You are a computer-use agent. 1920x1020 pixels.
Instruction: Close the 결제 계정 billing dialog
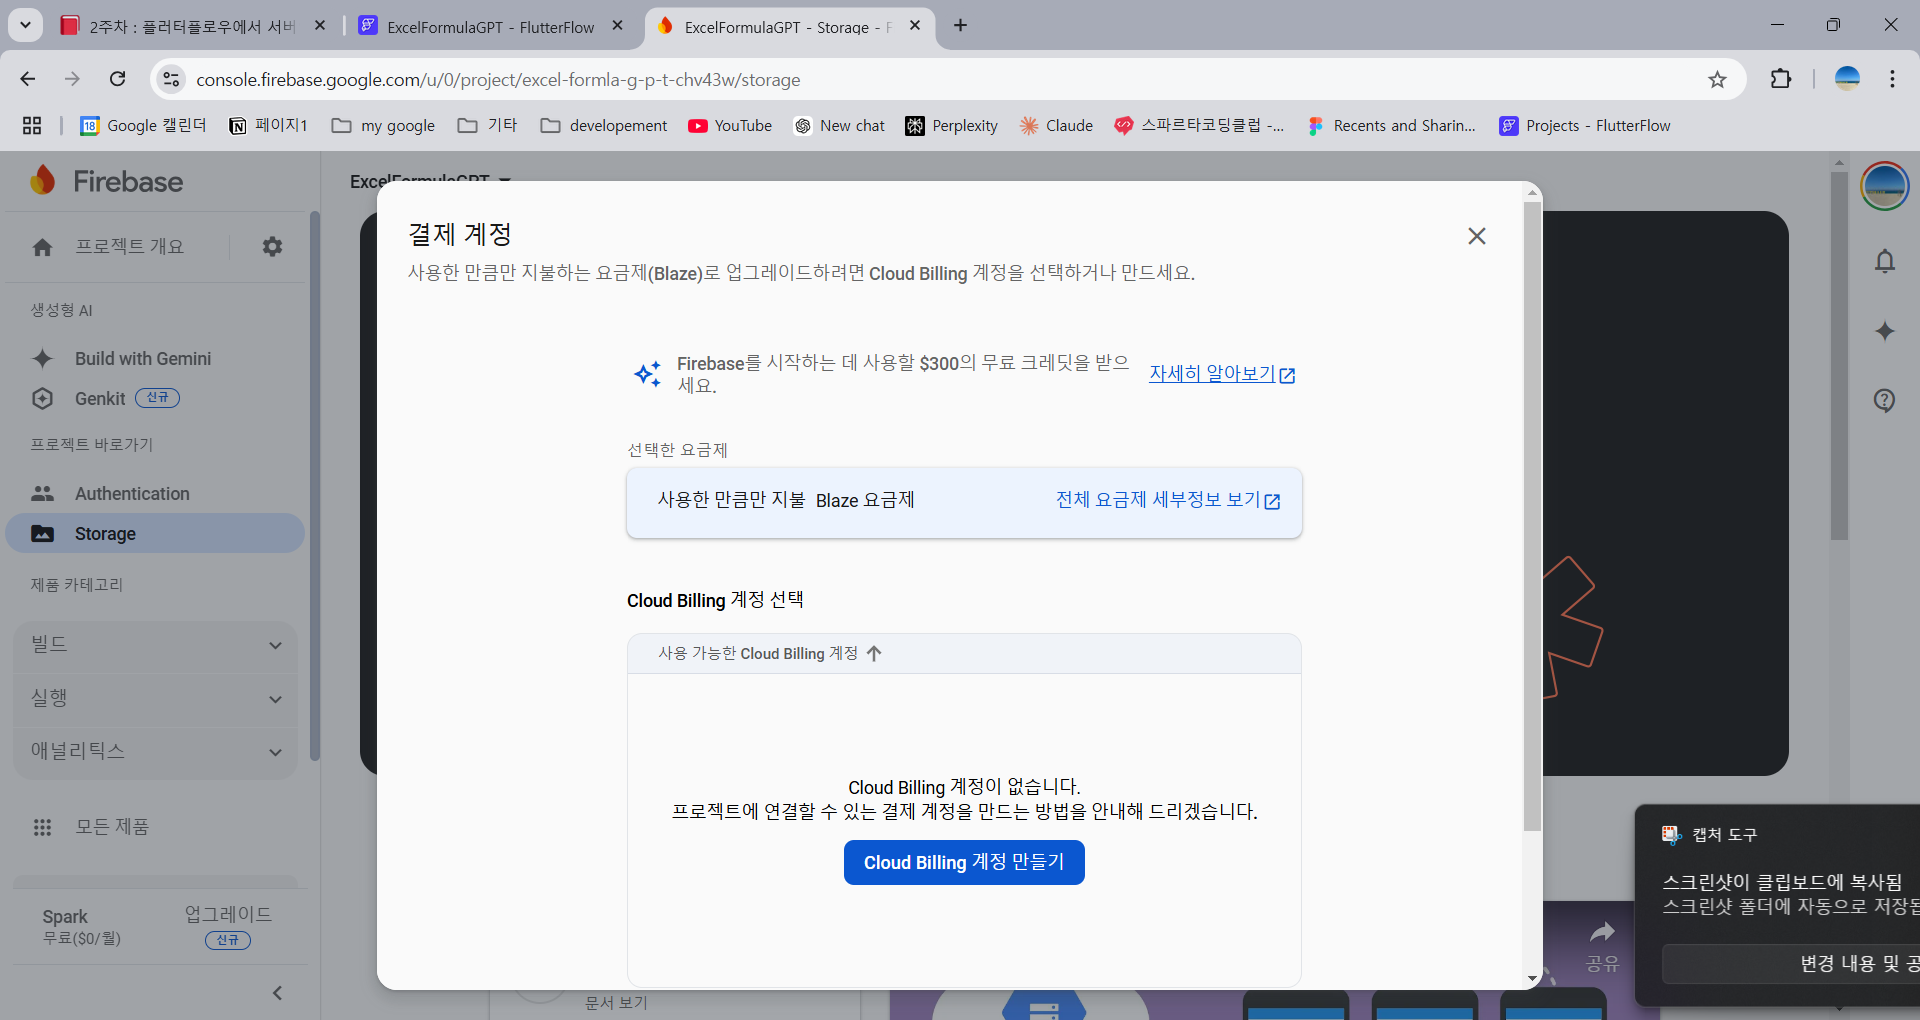tap(1476, 236)
